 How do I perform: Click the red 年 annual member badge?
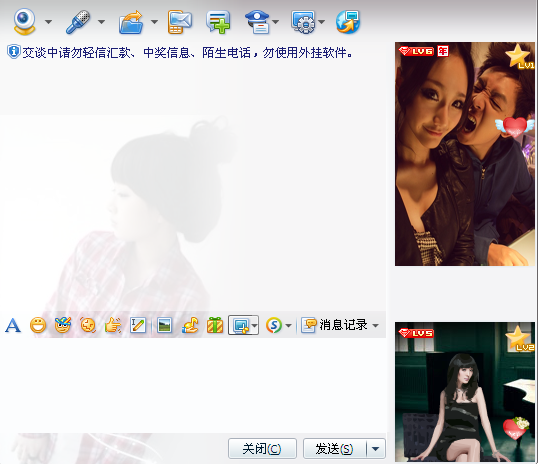pos(443,51)
